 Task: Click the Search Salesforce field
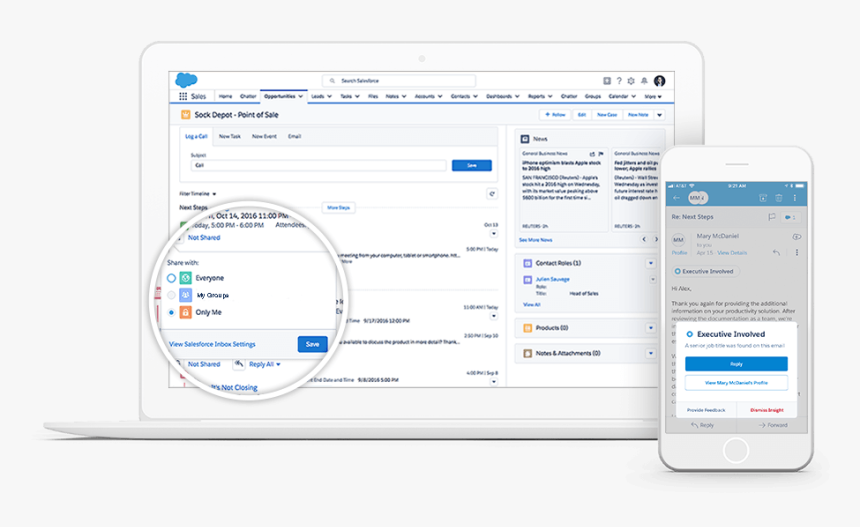[399, 81]
